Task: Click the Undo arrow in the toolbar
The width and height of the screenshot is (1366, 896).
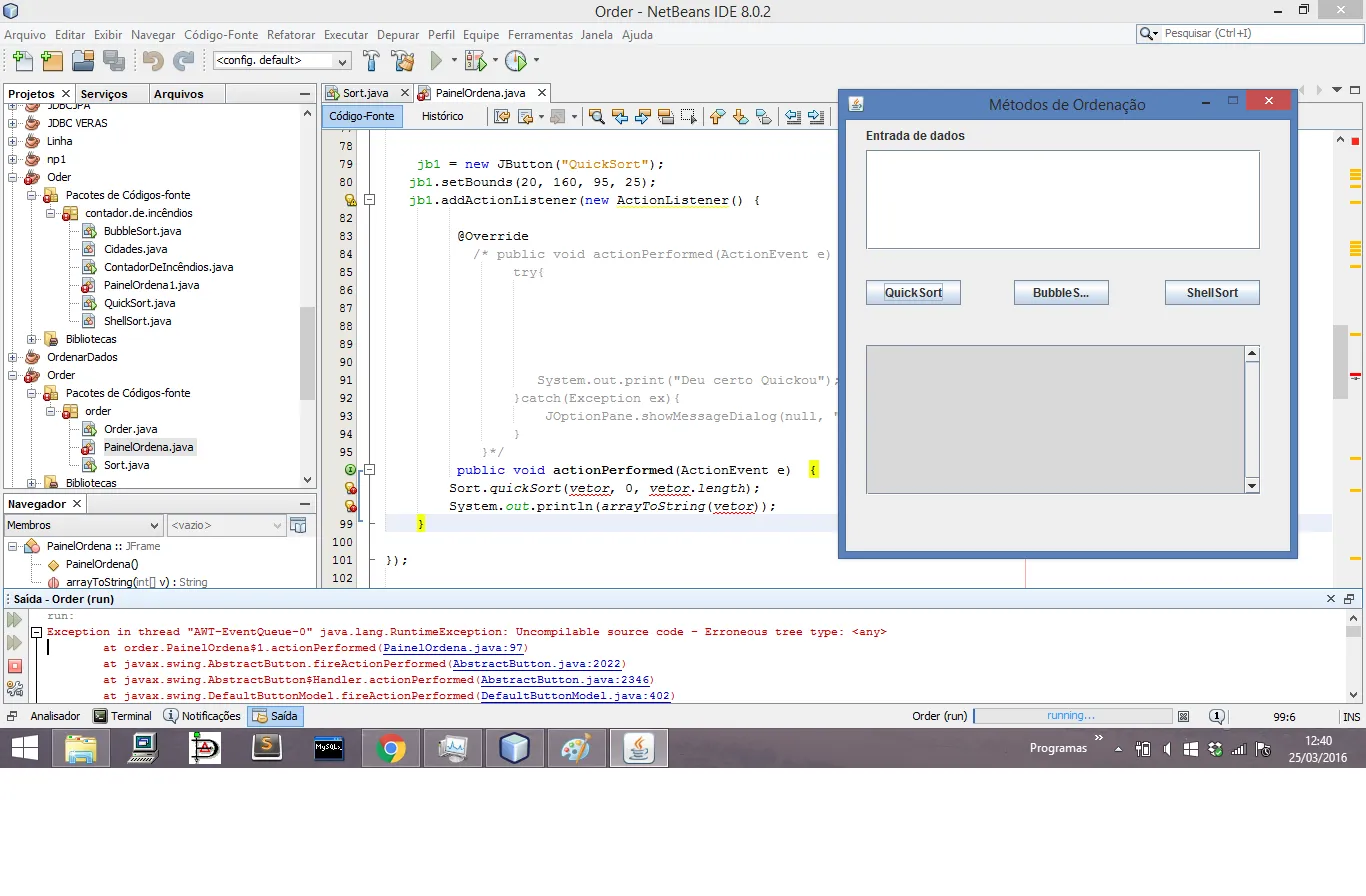Action: (x=153, y=61)
